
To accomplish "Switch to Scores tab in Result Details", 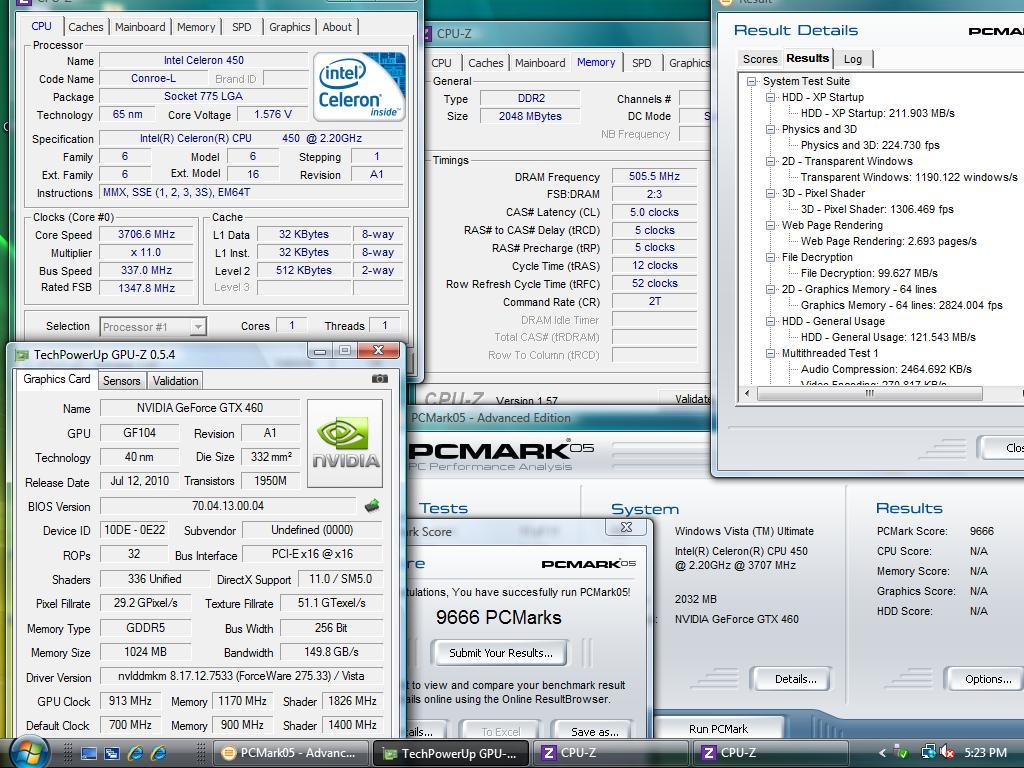I will tap(760, 59).
